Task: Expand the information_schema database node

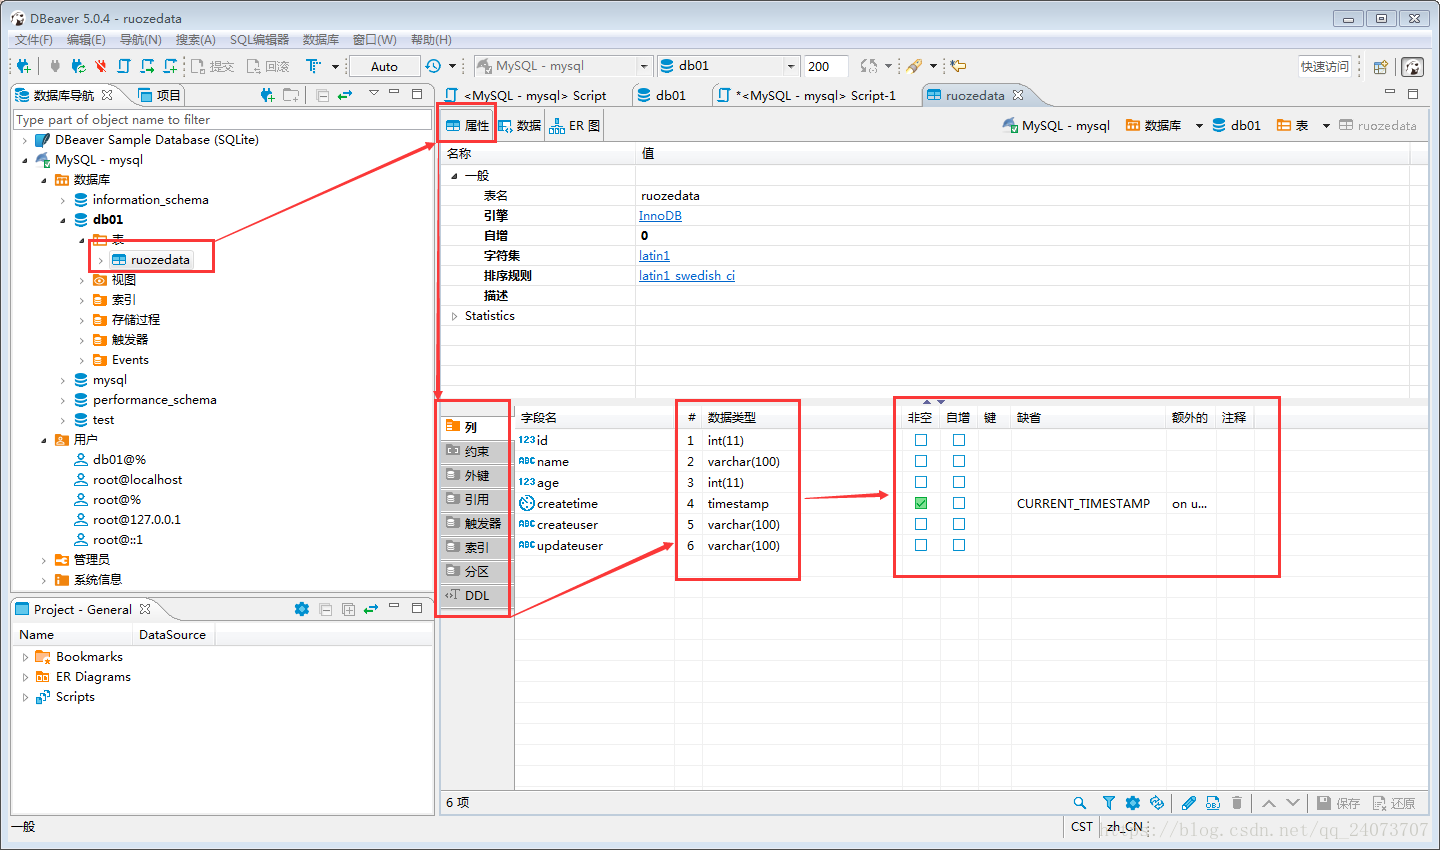Action: (63, 200)
